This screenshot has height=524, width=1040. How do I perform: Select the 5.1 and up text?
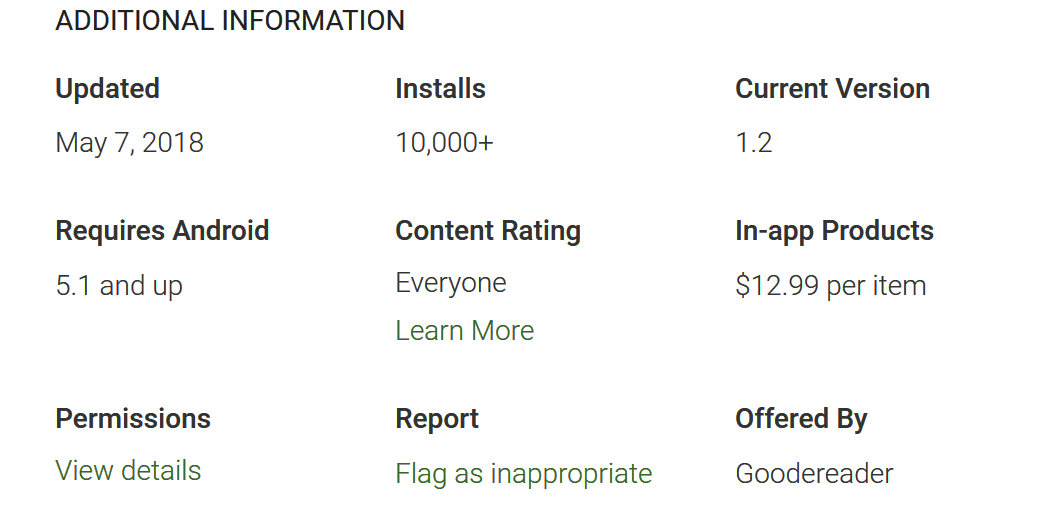click(119, 286)
